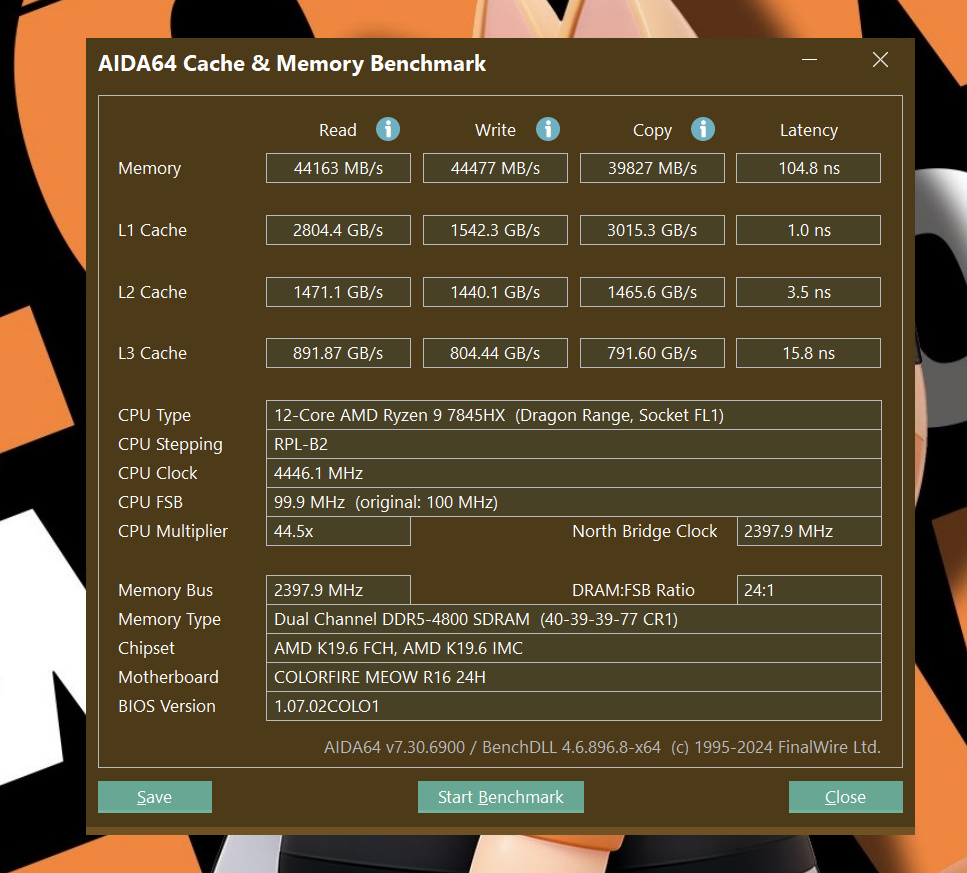Click the Read info icon
The width and height of the screenshot is (967, 873).
388,129
